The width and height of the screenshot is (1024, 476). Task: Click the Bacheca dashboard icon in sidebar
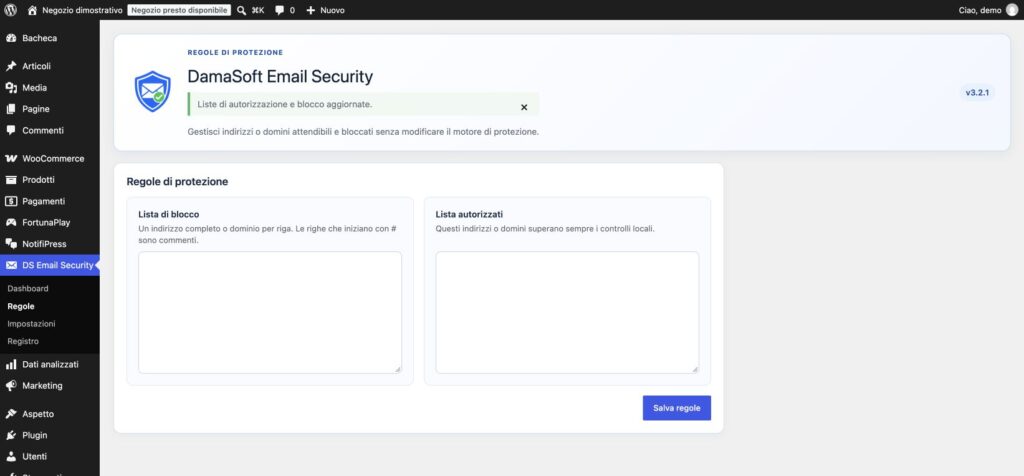pos(11,38)
